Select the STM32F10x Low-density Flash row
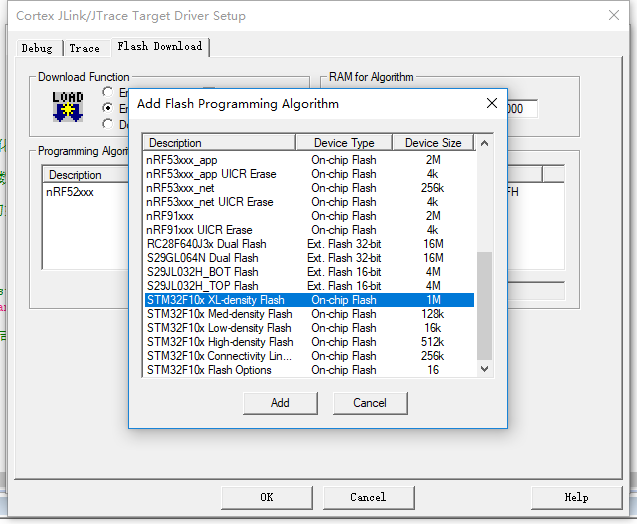The image size is (637, 524). click(310, 328)
